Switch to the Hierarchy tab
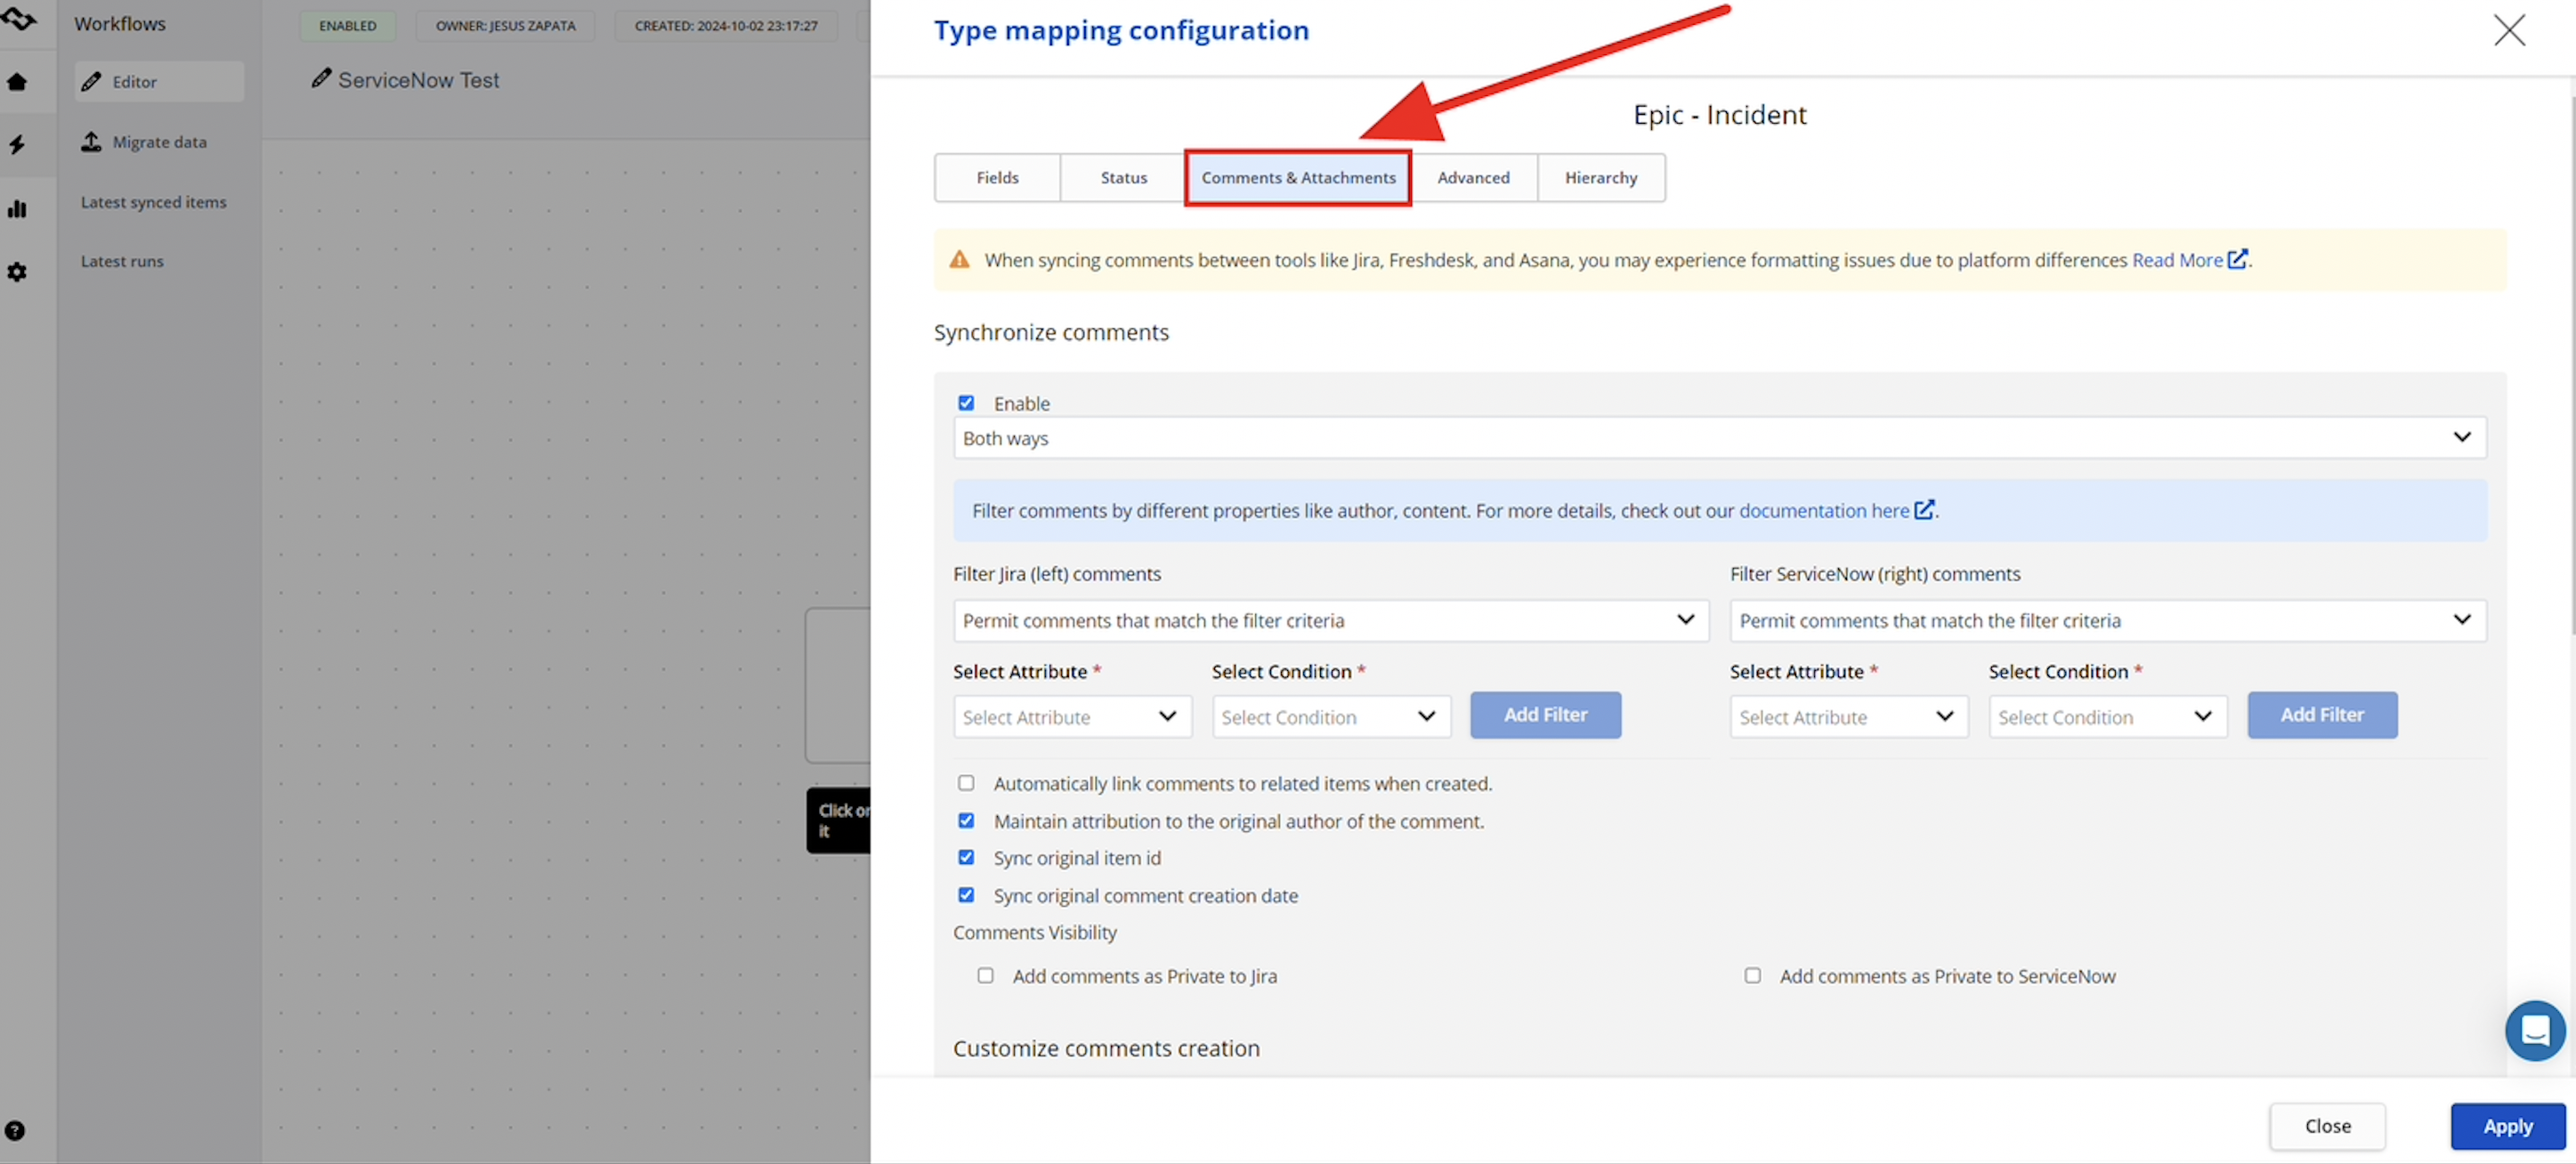This screenshot has height=1164, width=2576. click(1600, 177)
